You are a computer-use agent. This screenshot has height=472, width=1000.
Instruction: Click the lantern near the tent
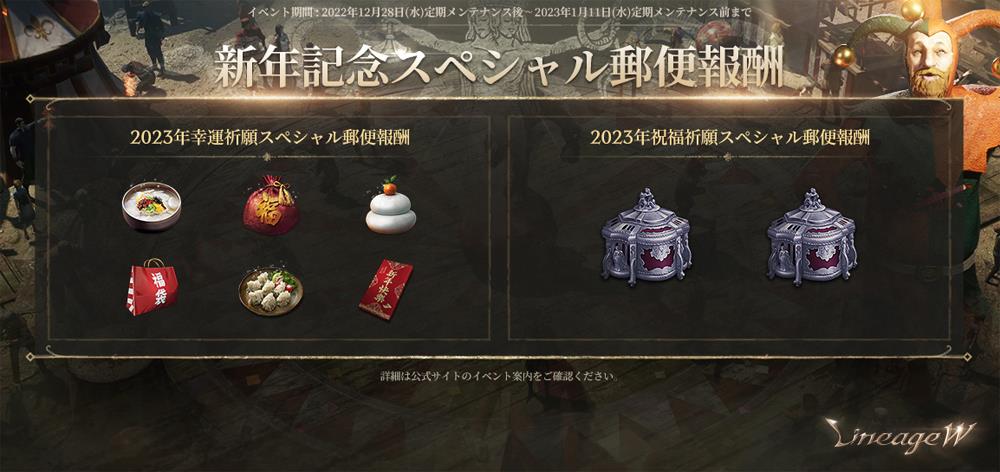(x=130, y=84)
